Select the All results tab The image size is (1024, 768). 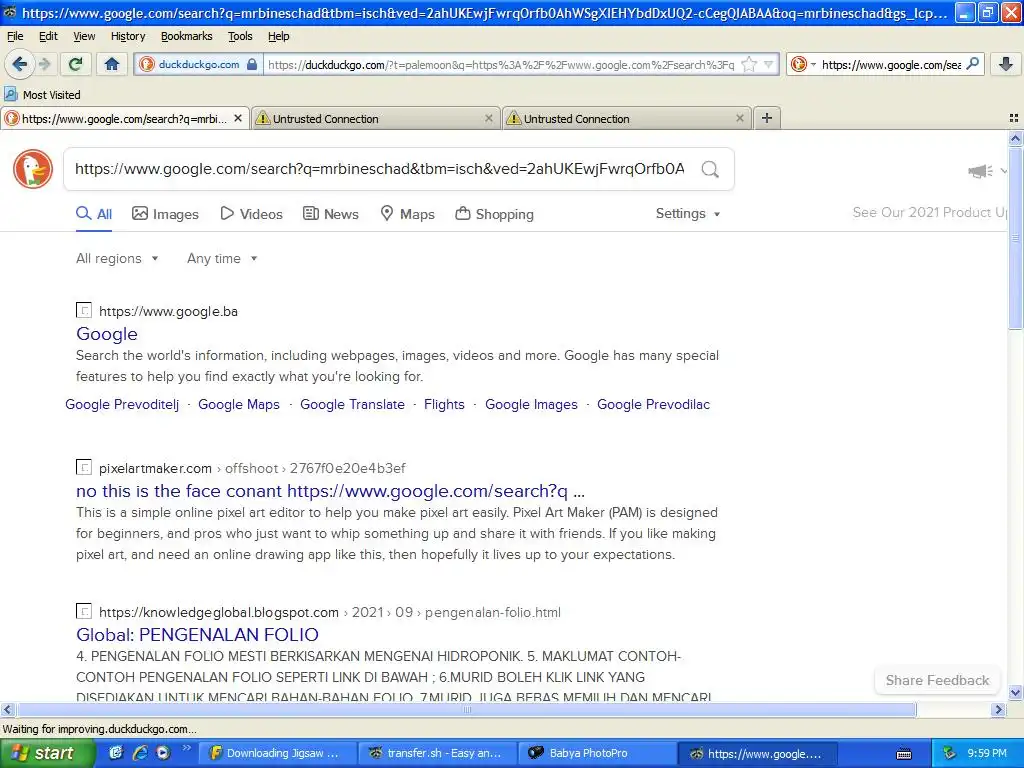click(x=94, y=214)
